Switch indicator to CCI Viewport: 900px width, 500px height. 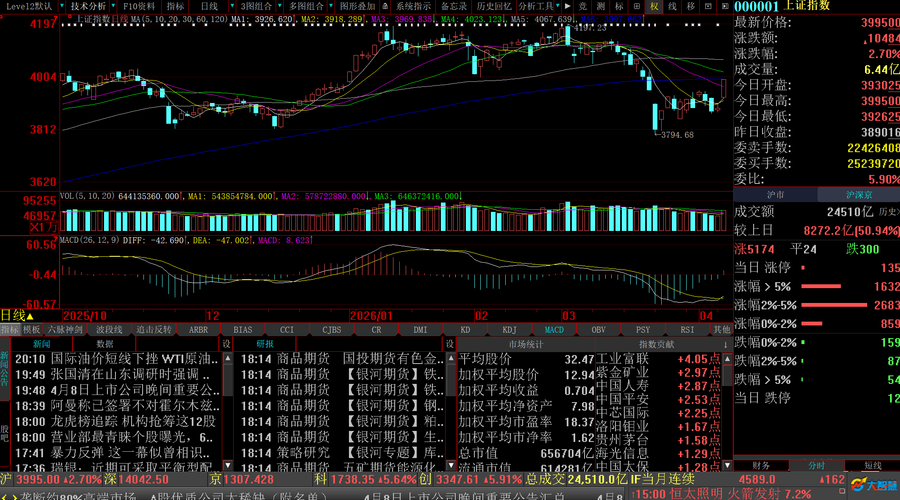pos(286,330)
